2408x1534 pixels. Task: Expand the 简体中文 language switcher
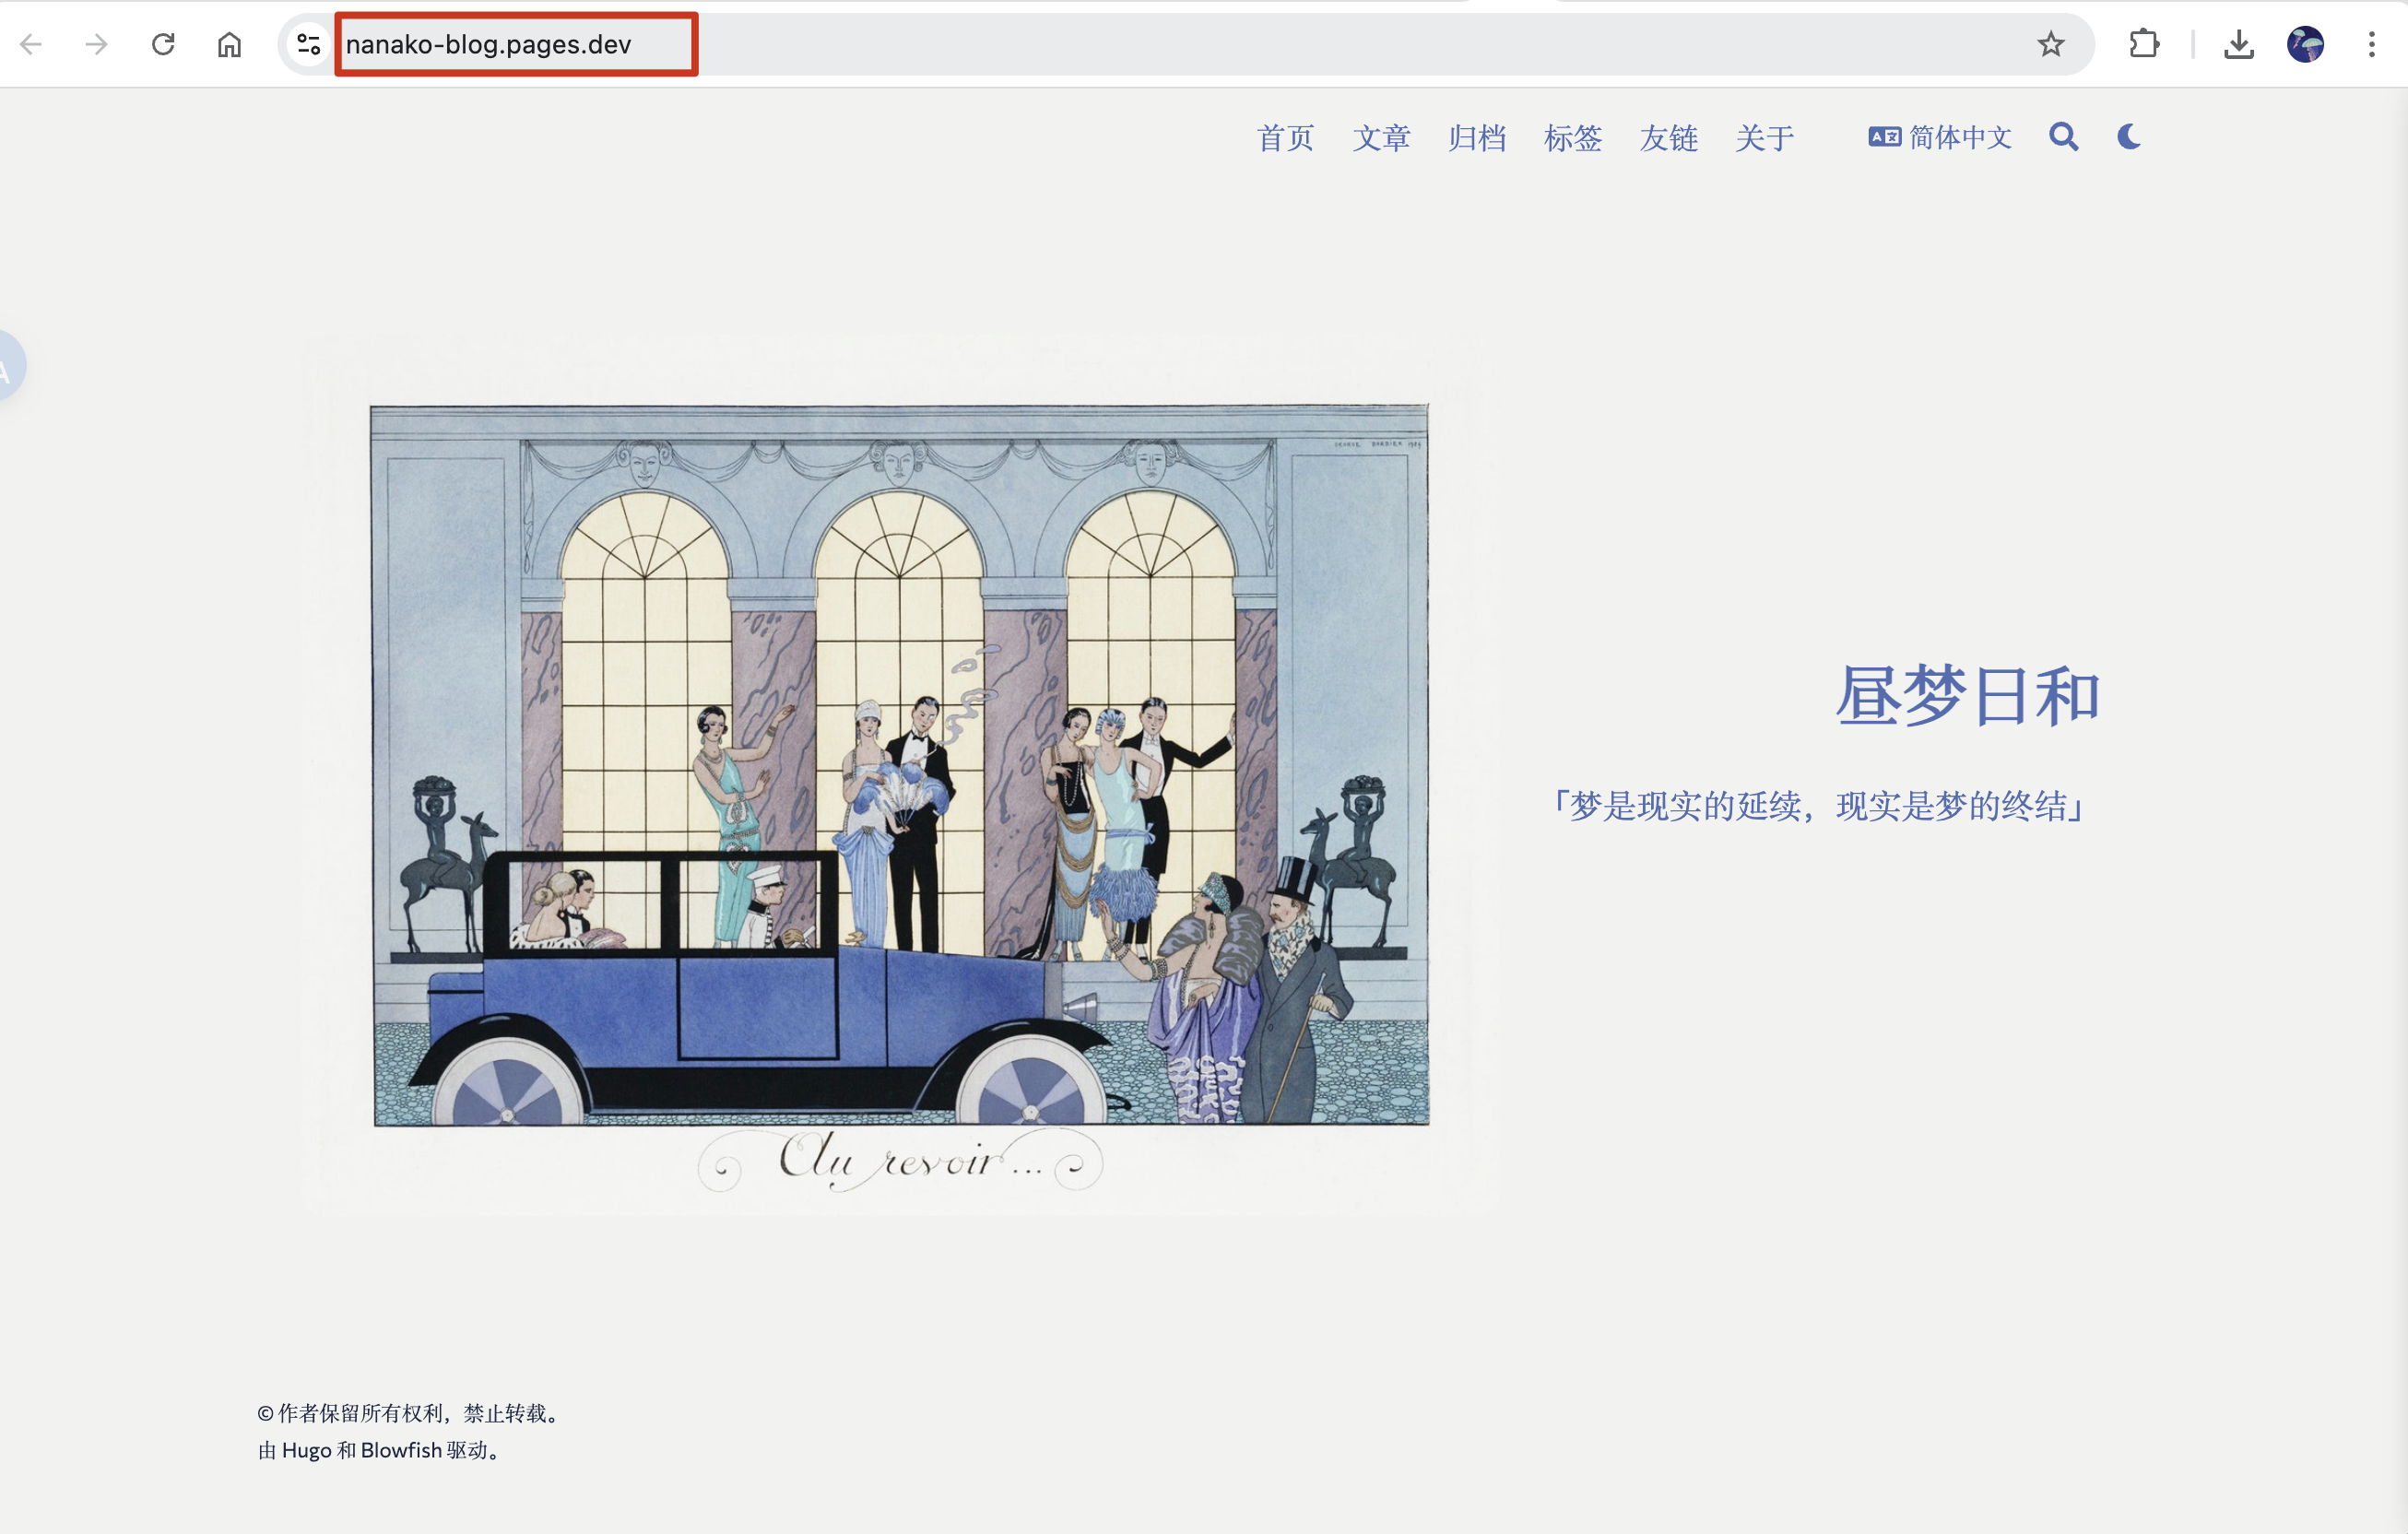[x=1940, y=137]
